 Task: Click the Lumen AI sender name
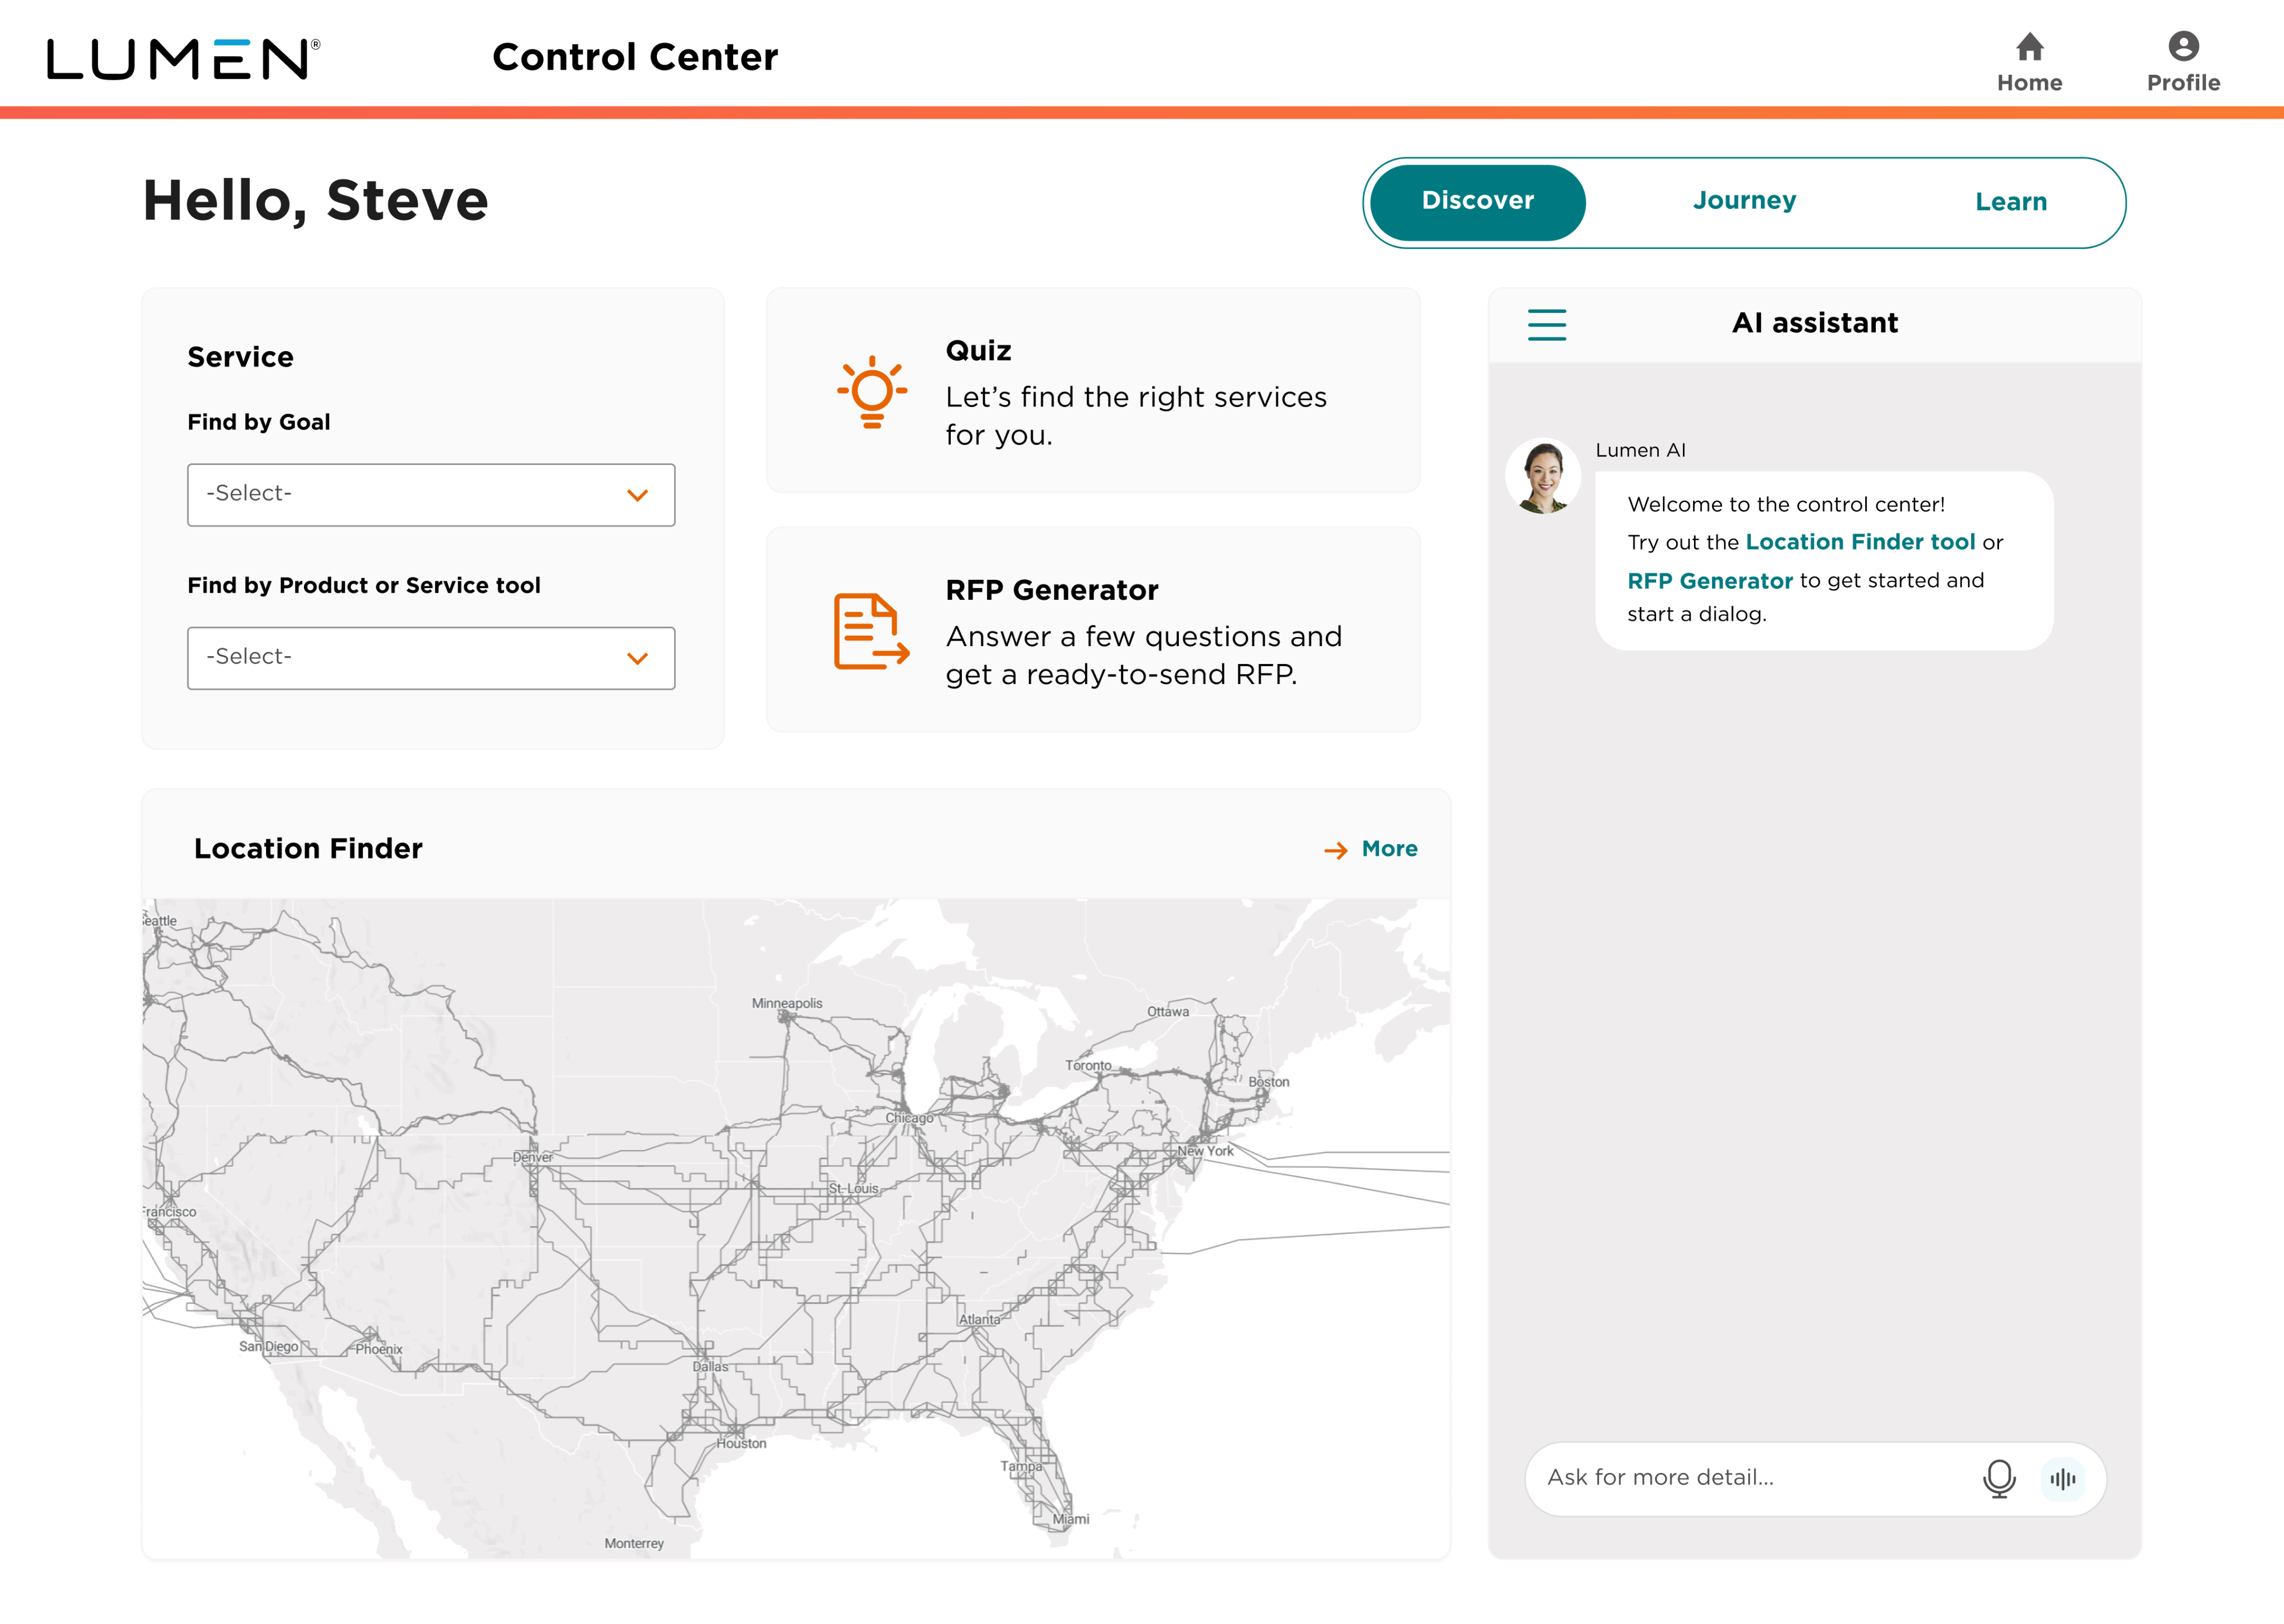click(x=1640, y=450)
